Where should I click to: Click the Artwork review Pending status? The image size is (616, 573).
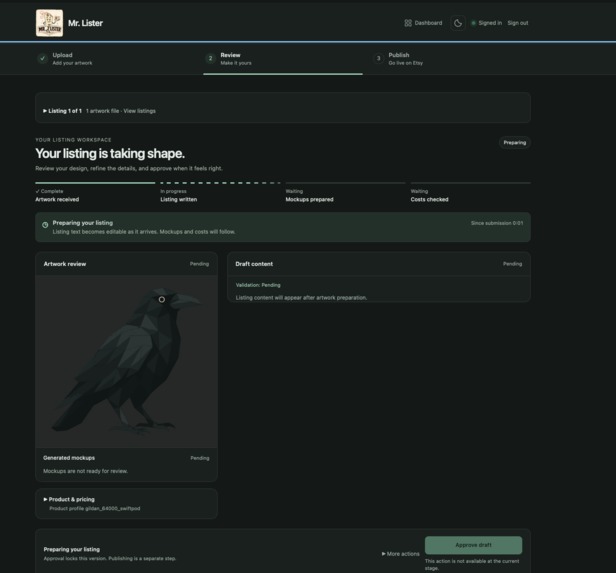(199, 264)
